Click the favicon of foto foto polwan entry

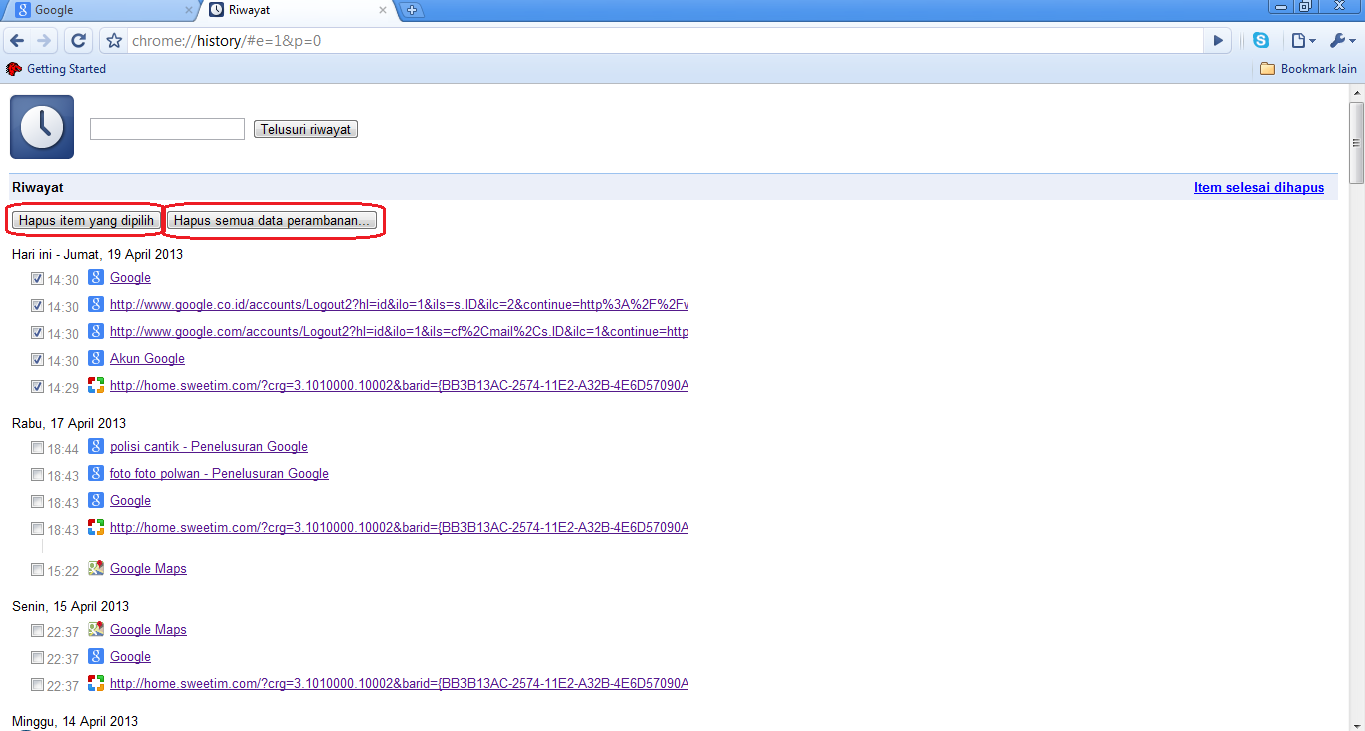(x=96, y=473)
